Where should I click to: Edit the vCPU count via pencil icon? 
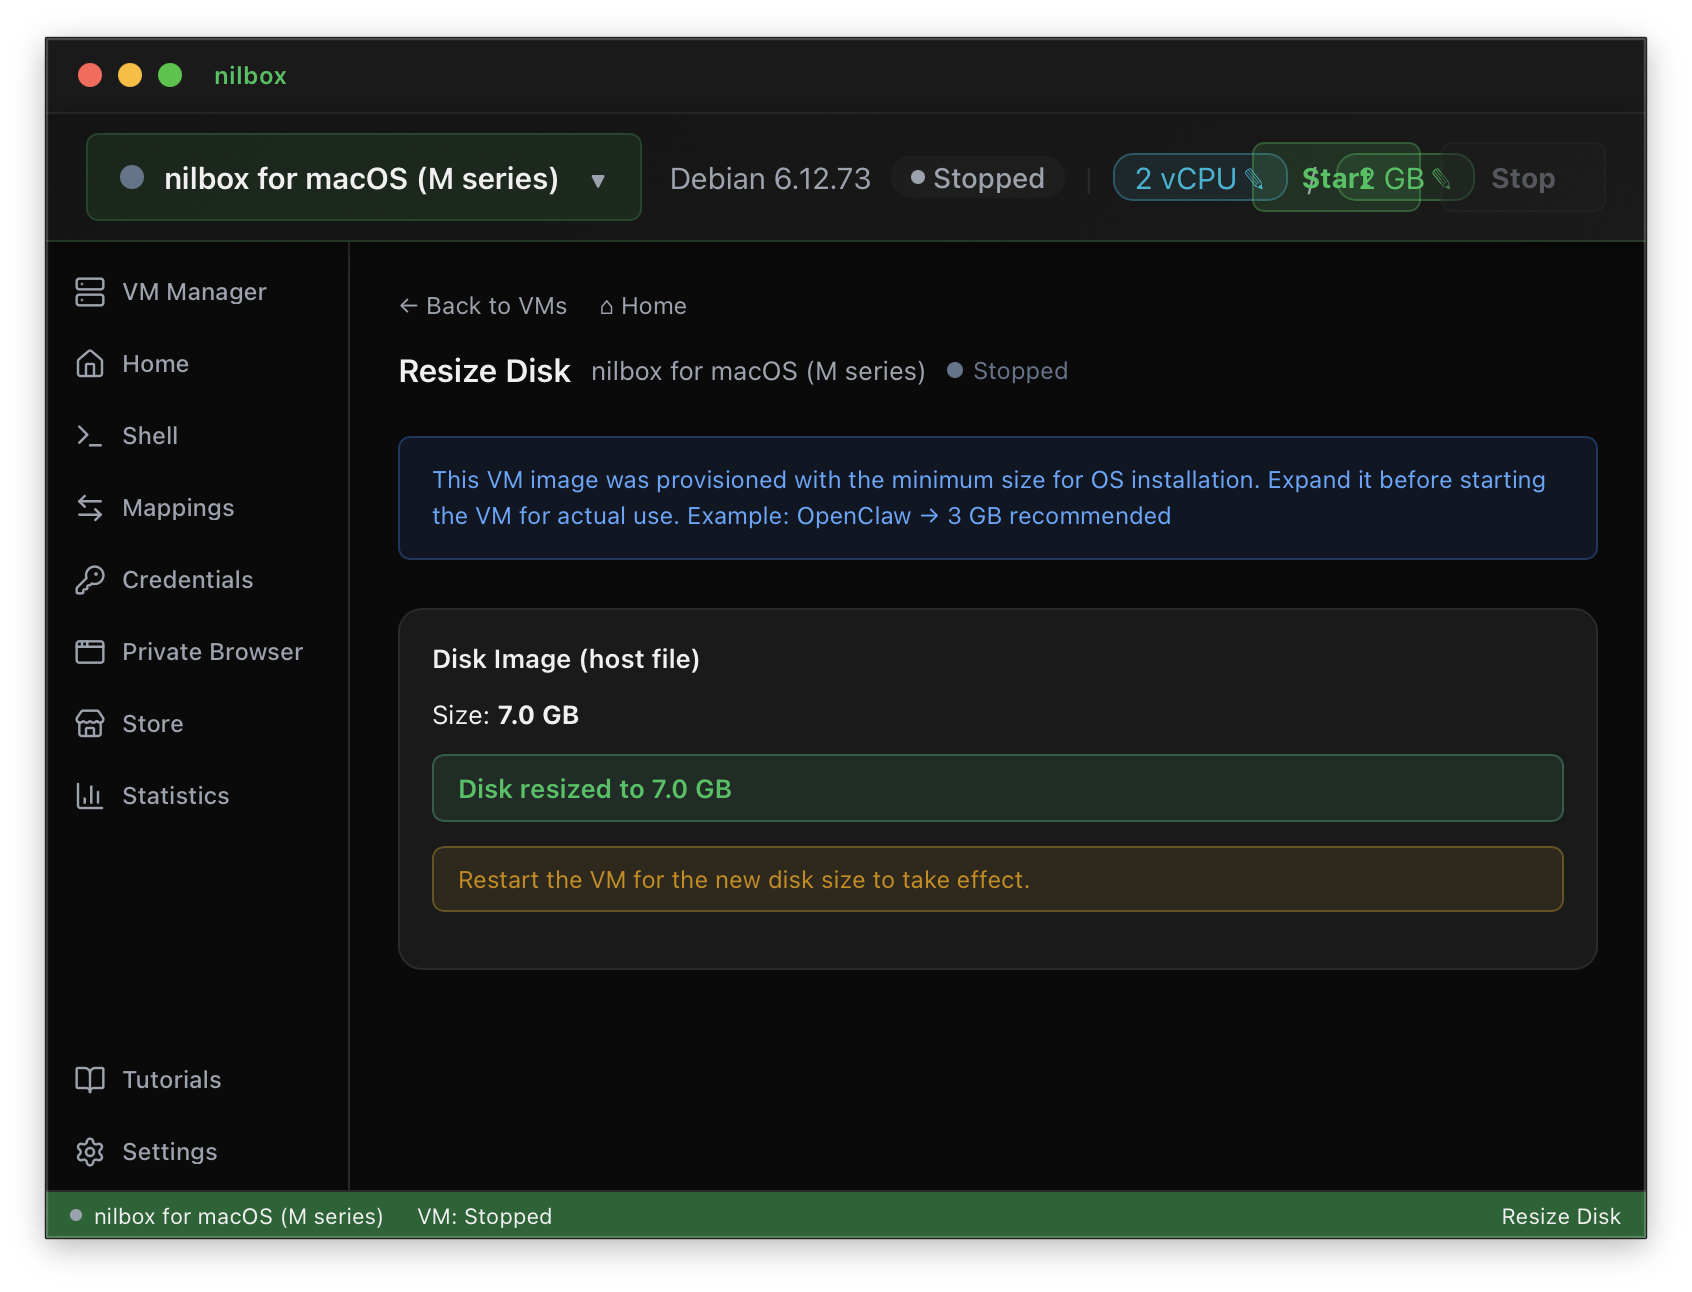(x=1257, y=177)
